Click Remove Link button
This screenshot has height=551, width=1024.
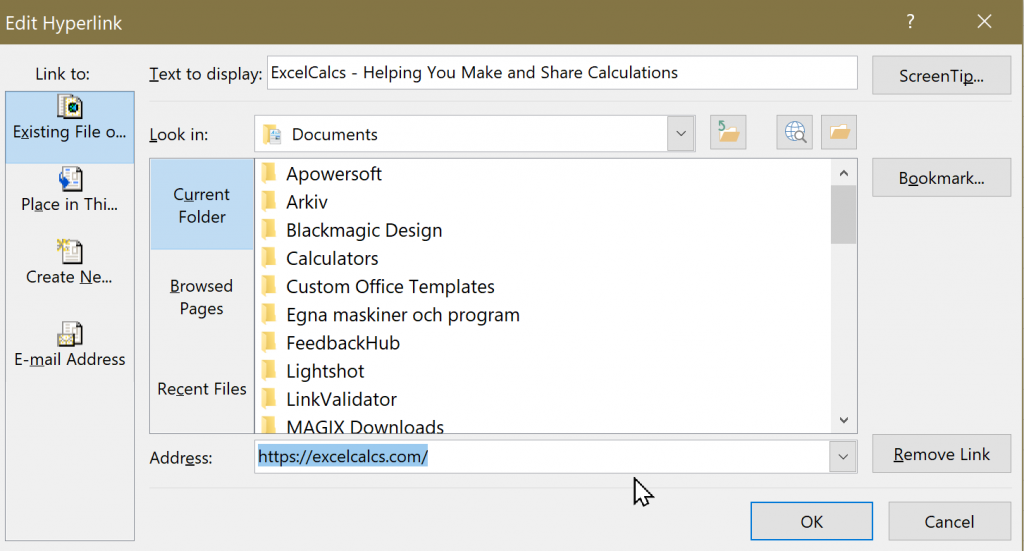pyautogui.click(x=941, y=454)
